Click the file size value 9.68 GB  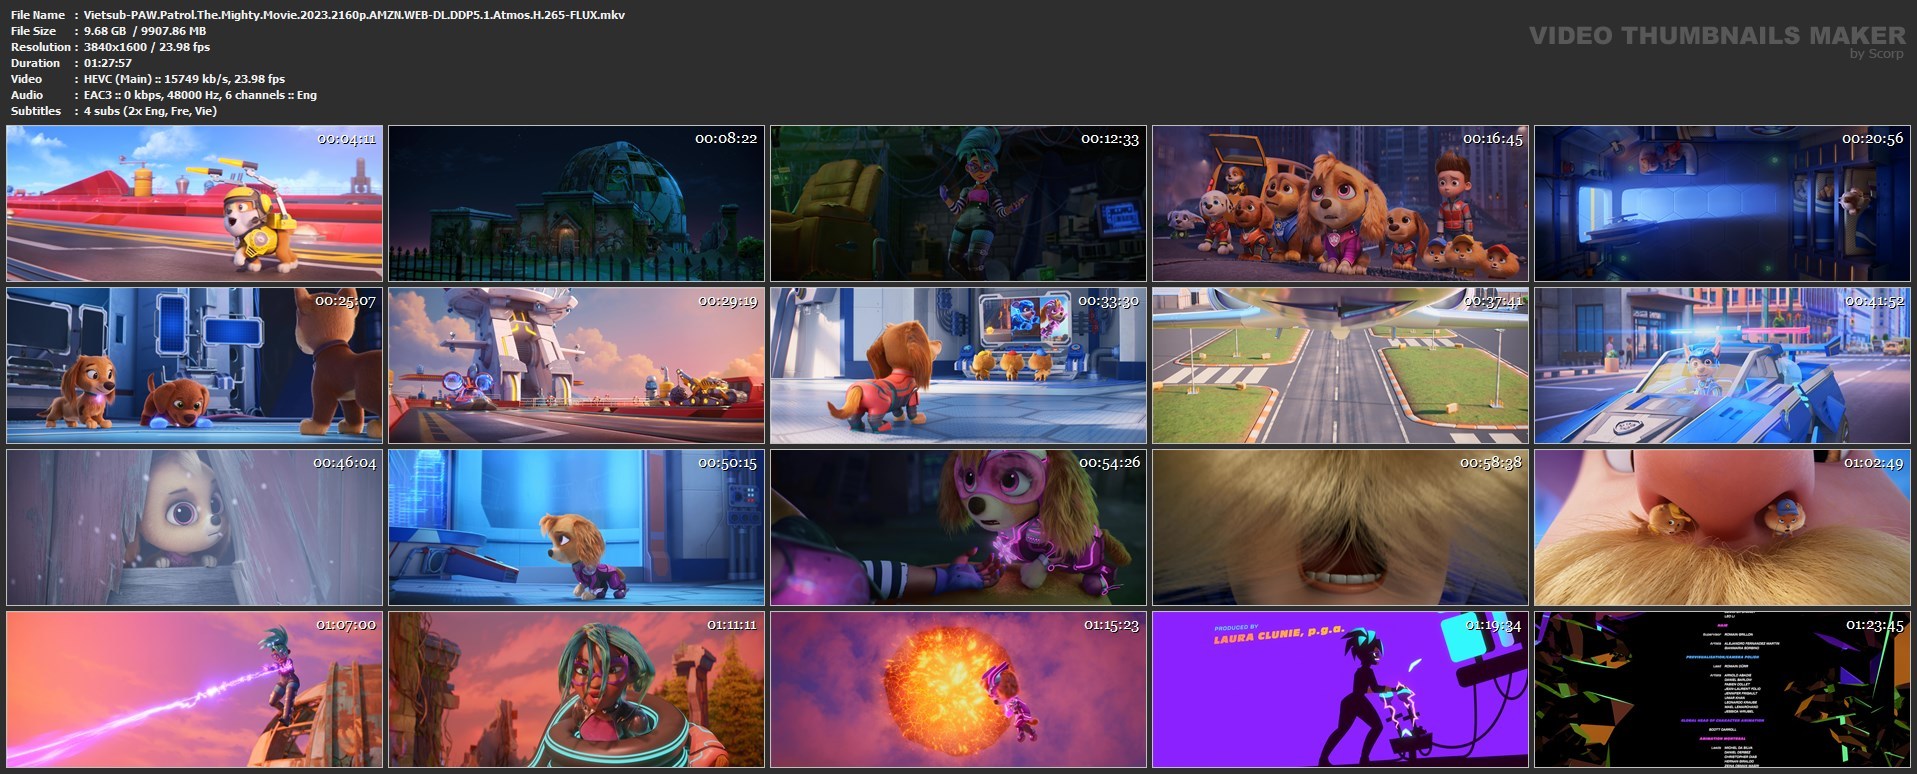(105, 31)
